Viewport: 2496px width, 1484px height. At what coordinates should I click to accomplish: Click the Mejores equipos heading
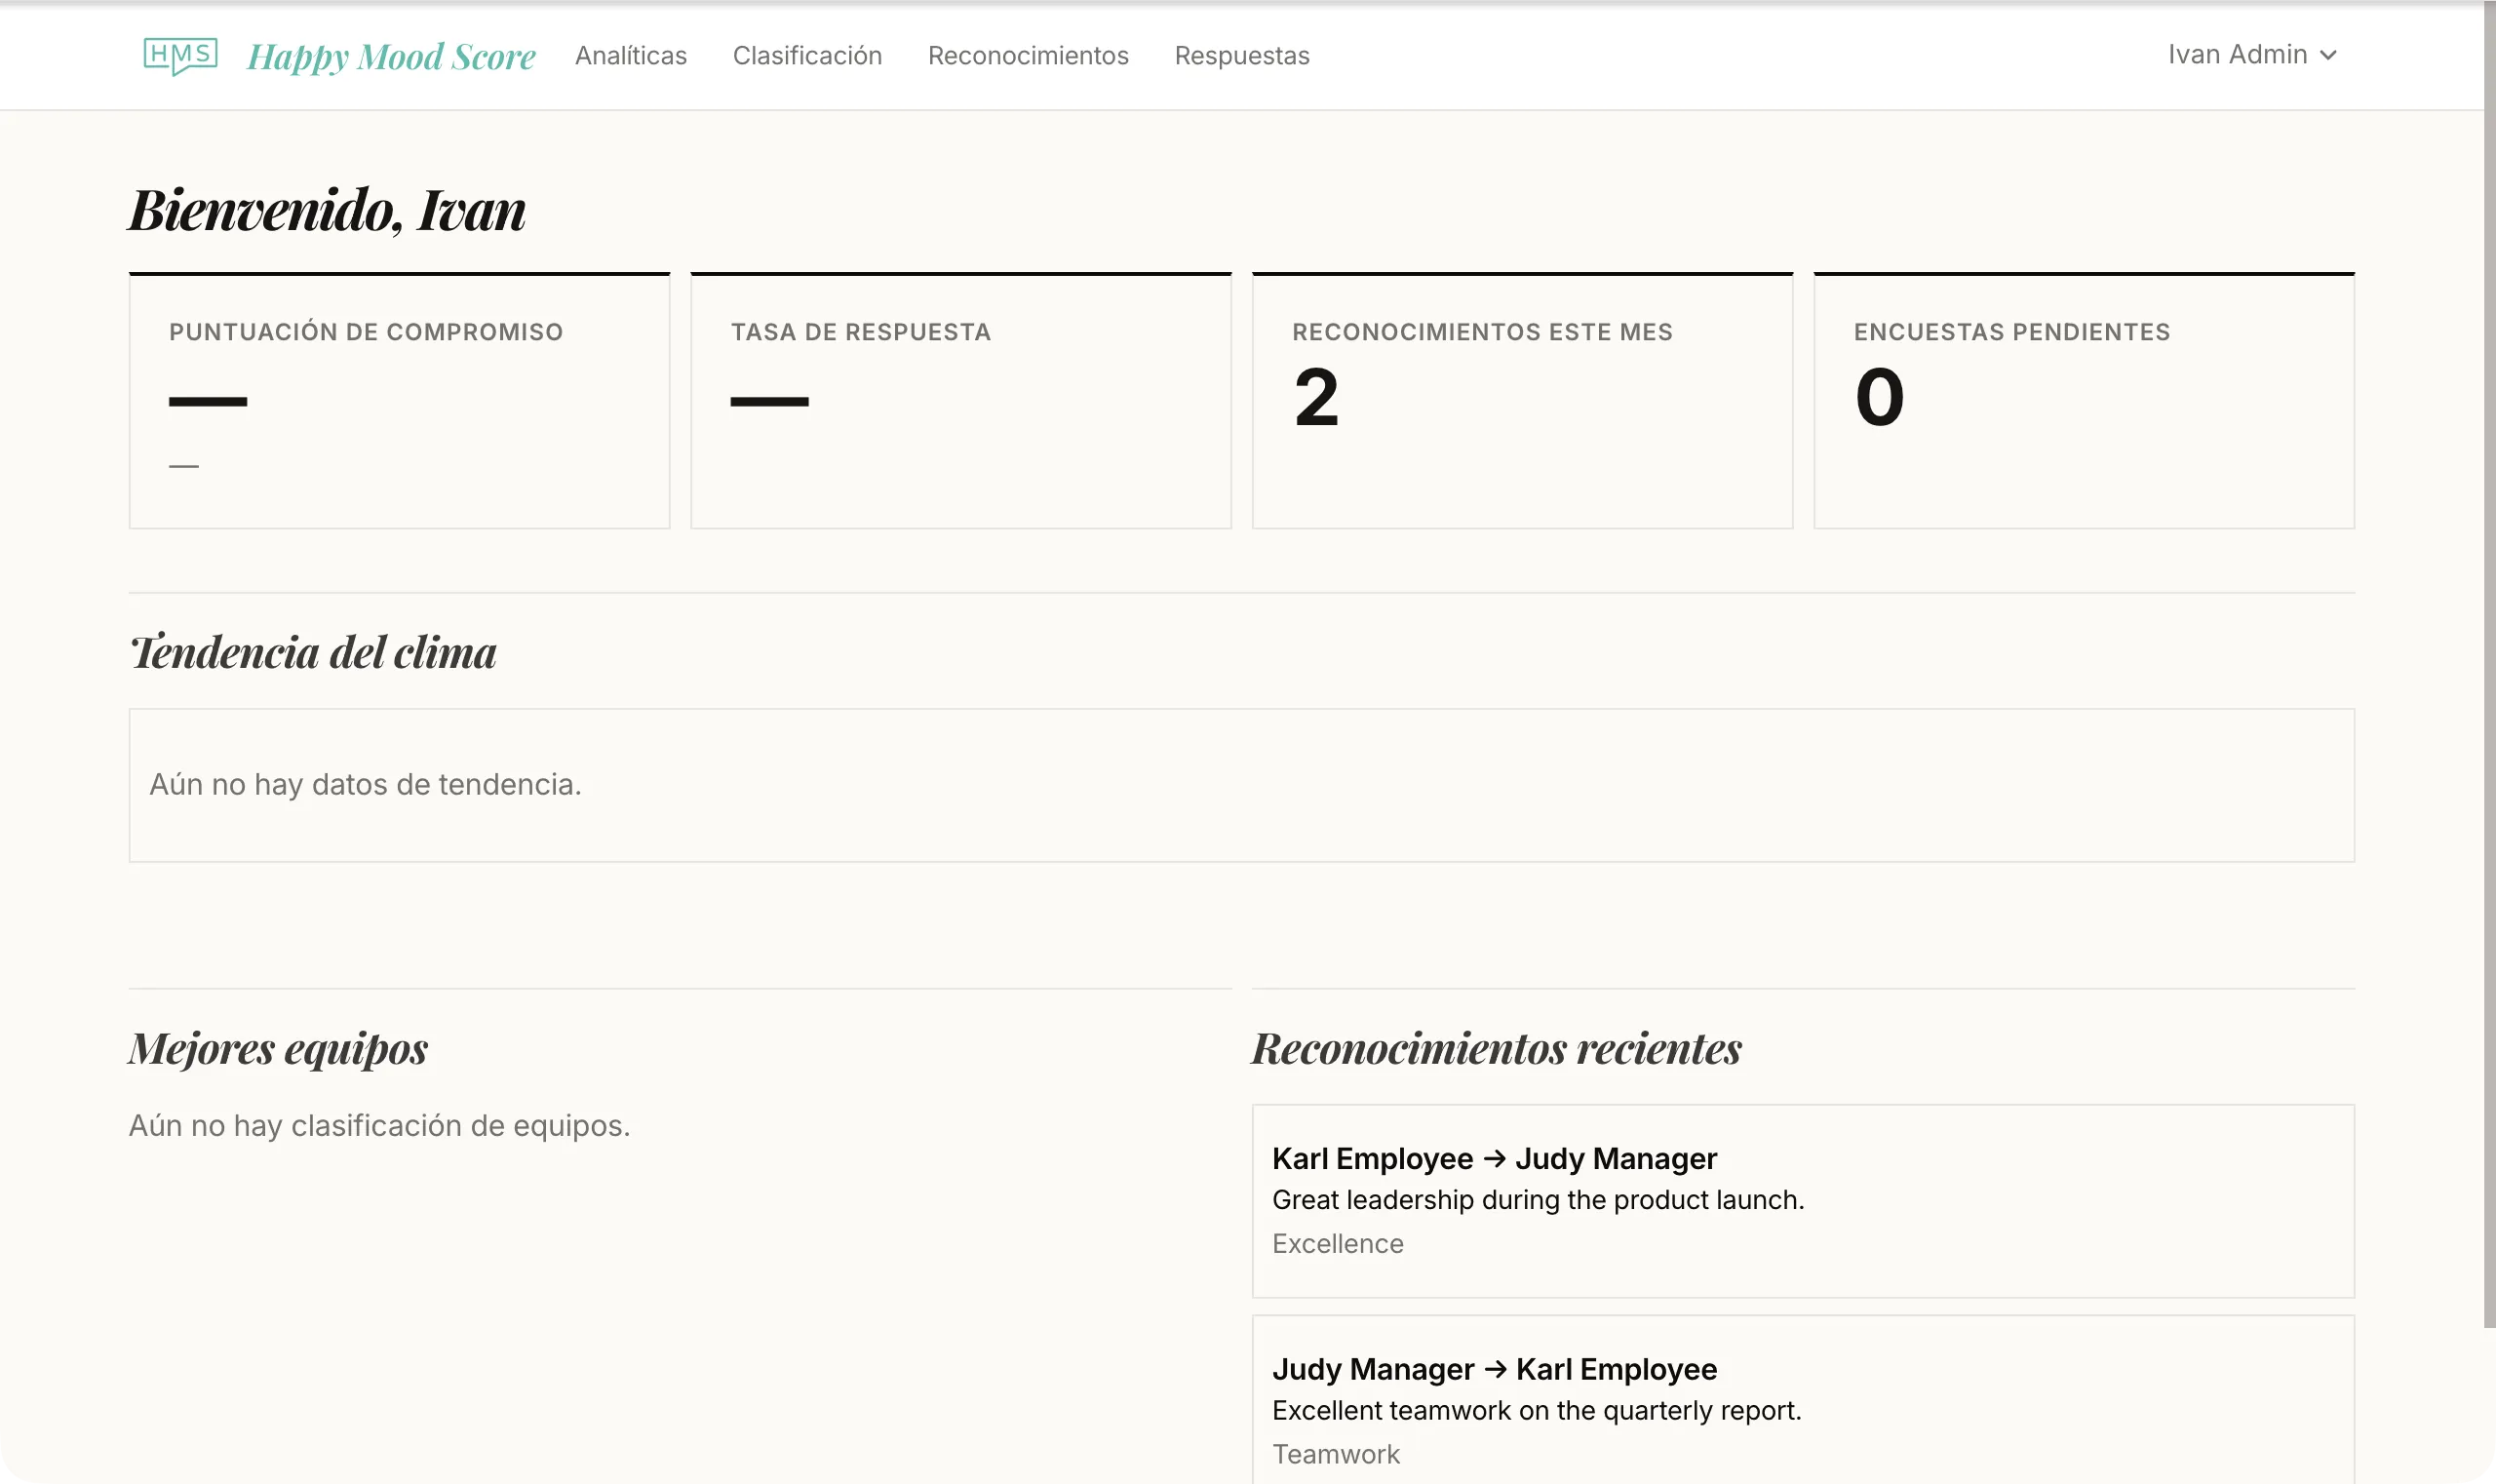[x=278, y=1048]
